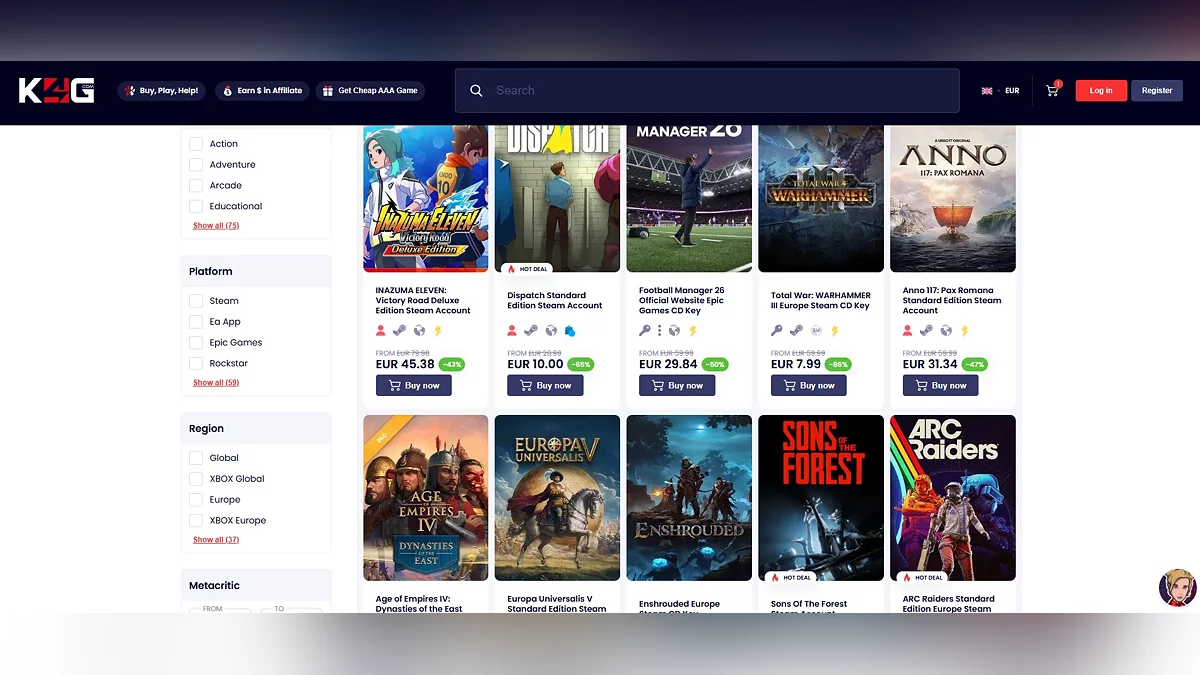Screen dimensions: 1200x675
Task: Click the globe icon on Dispatch card
Action: pos(551,331)
